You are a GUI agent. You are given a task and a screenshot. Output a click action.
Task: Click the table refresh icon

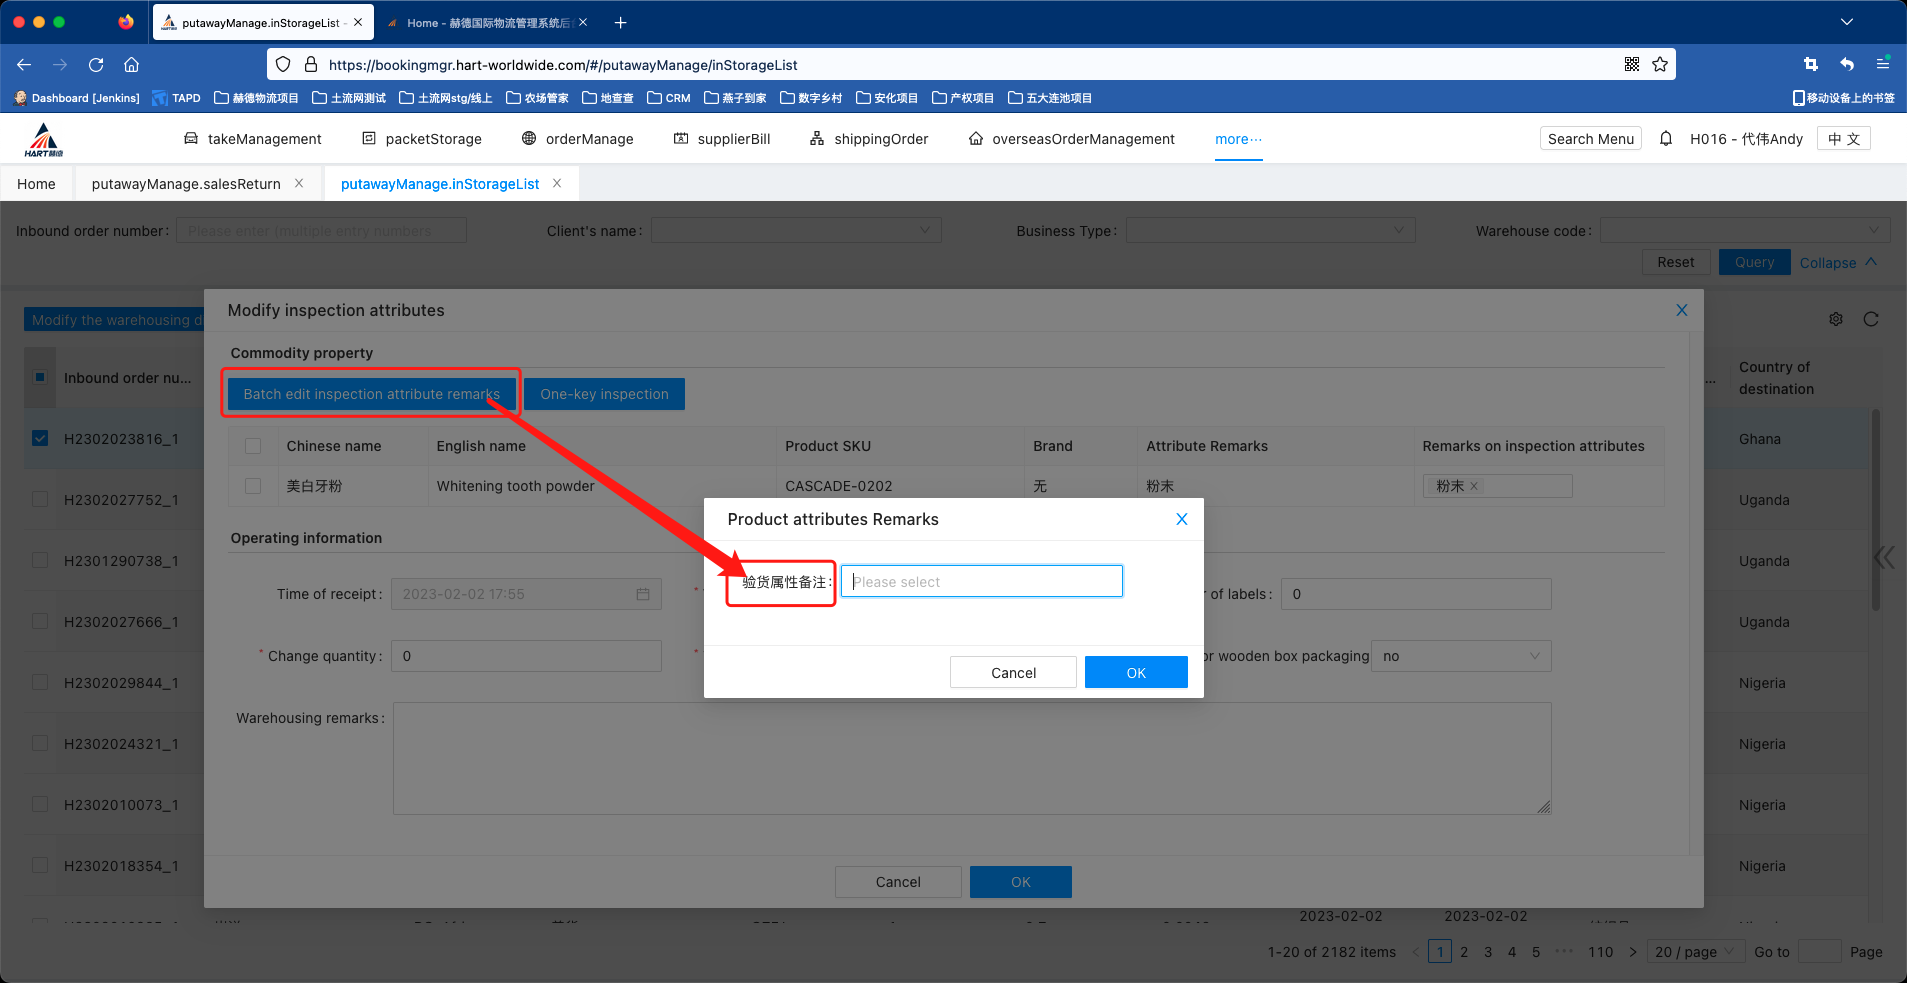tap(1871, 319)
